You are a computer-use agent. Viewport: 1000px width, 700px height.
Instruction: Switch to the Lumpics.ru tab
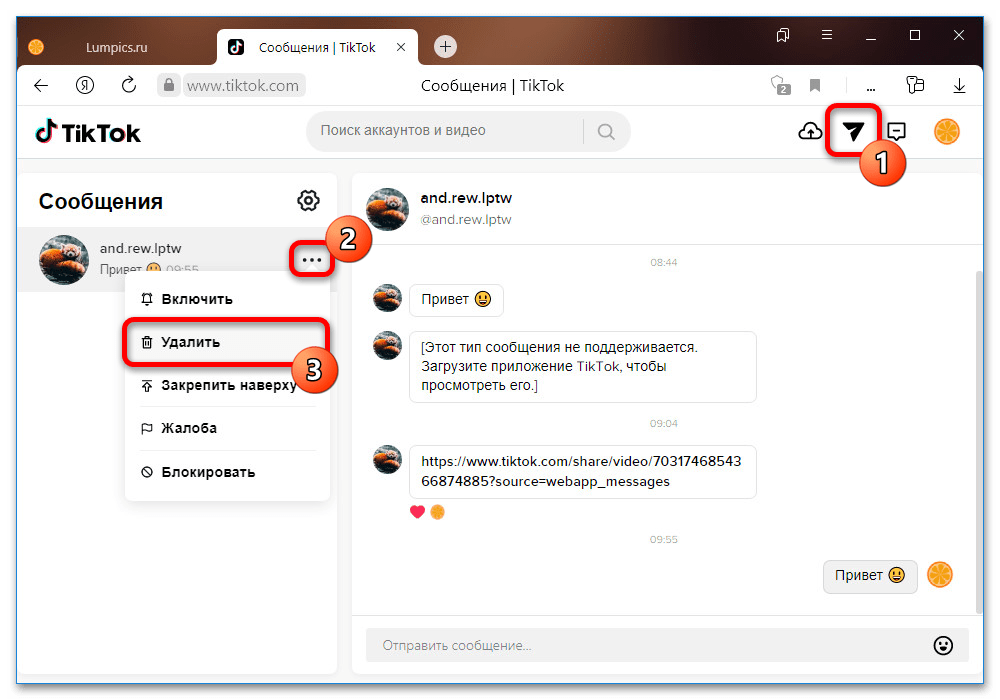116,47
